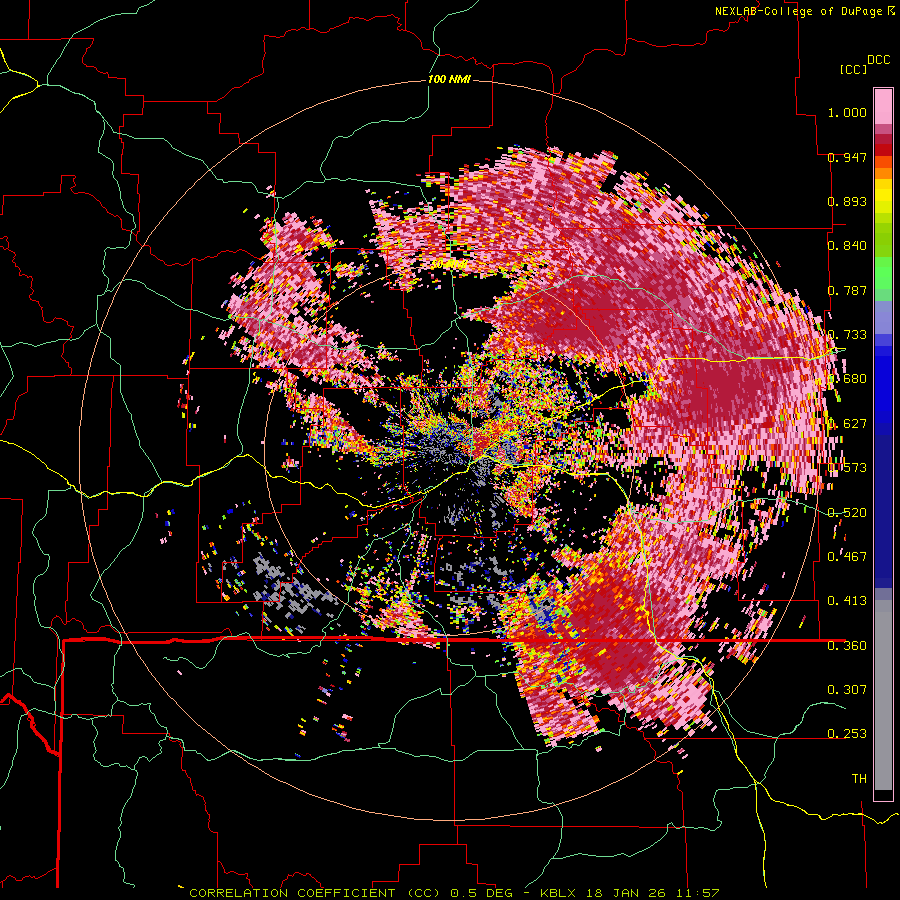Click the 0.947 color scale value
The height and width of the screenshot is (900, 900).
tap(847, 157)
